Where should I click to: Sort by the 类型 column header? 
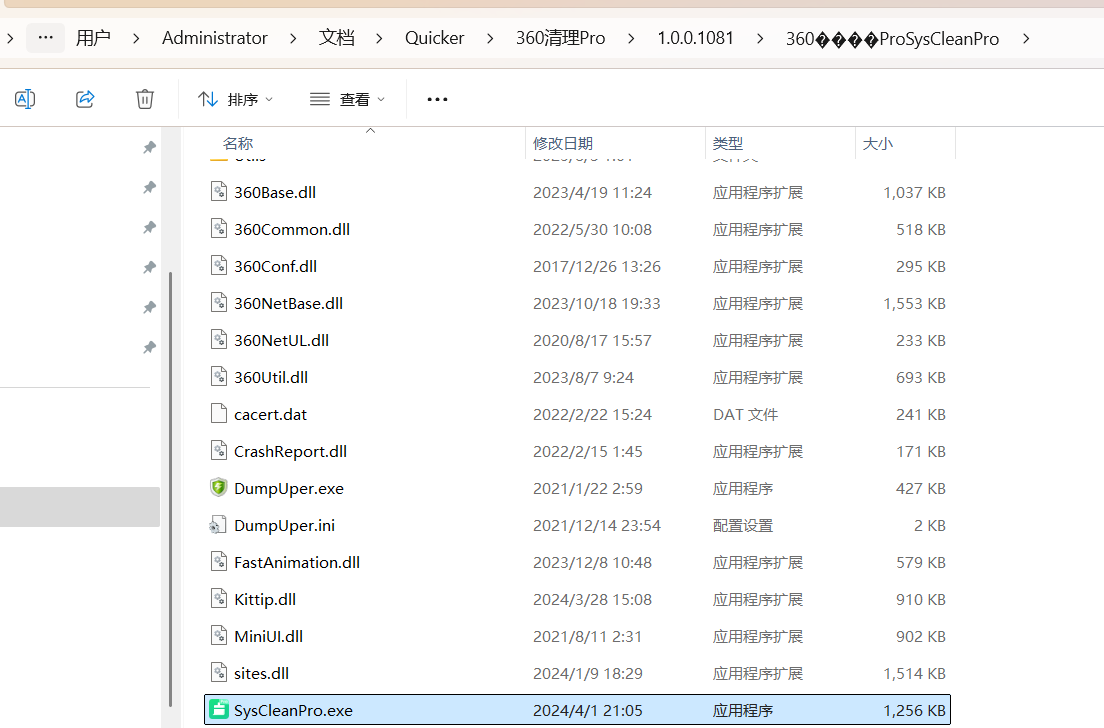point(727,144)
